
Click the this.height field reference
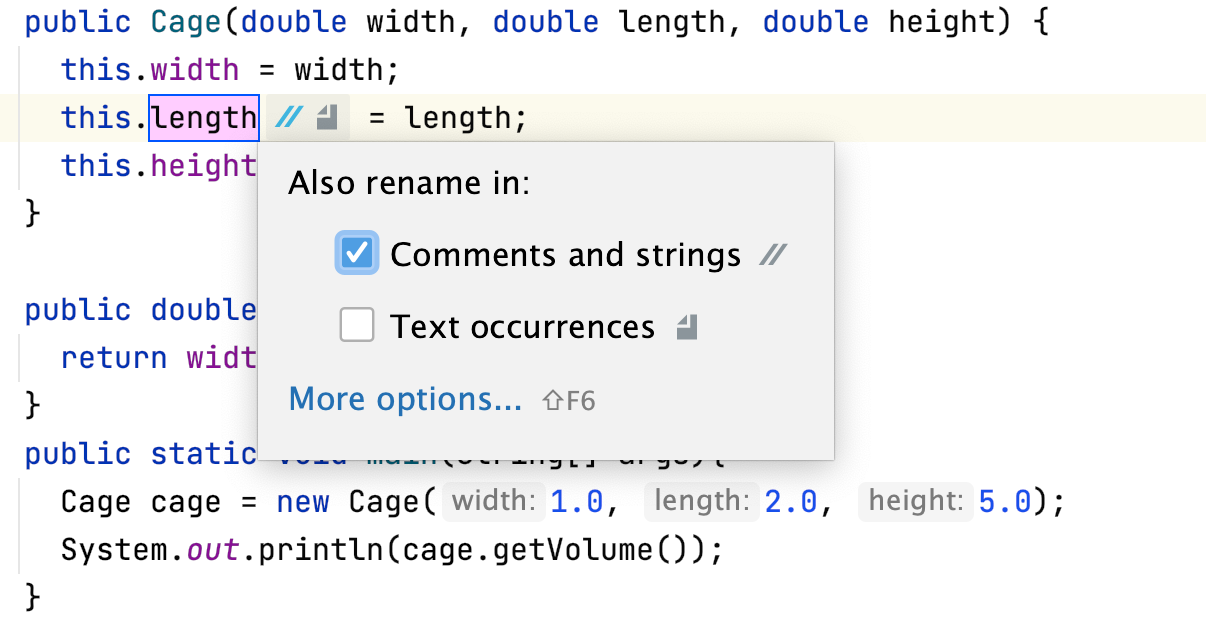click(159, 166)
